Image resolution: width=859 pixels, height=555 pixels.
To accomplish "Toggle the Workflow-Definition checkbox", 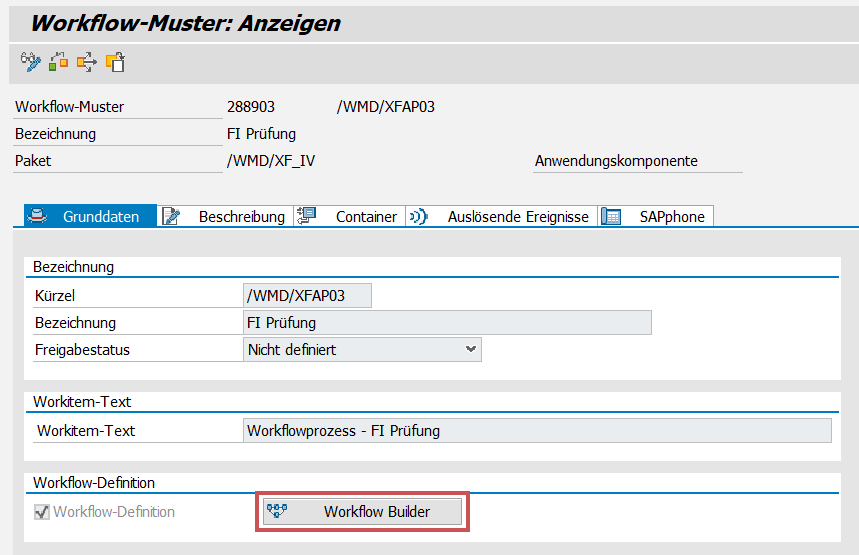I will tap(42, 512).
